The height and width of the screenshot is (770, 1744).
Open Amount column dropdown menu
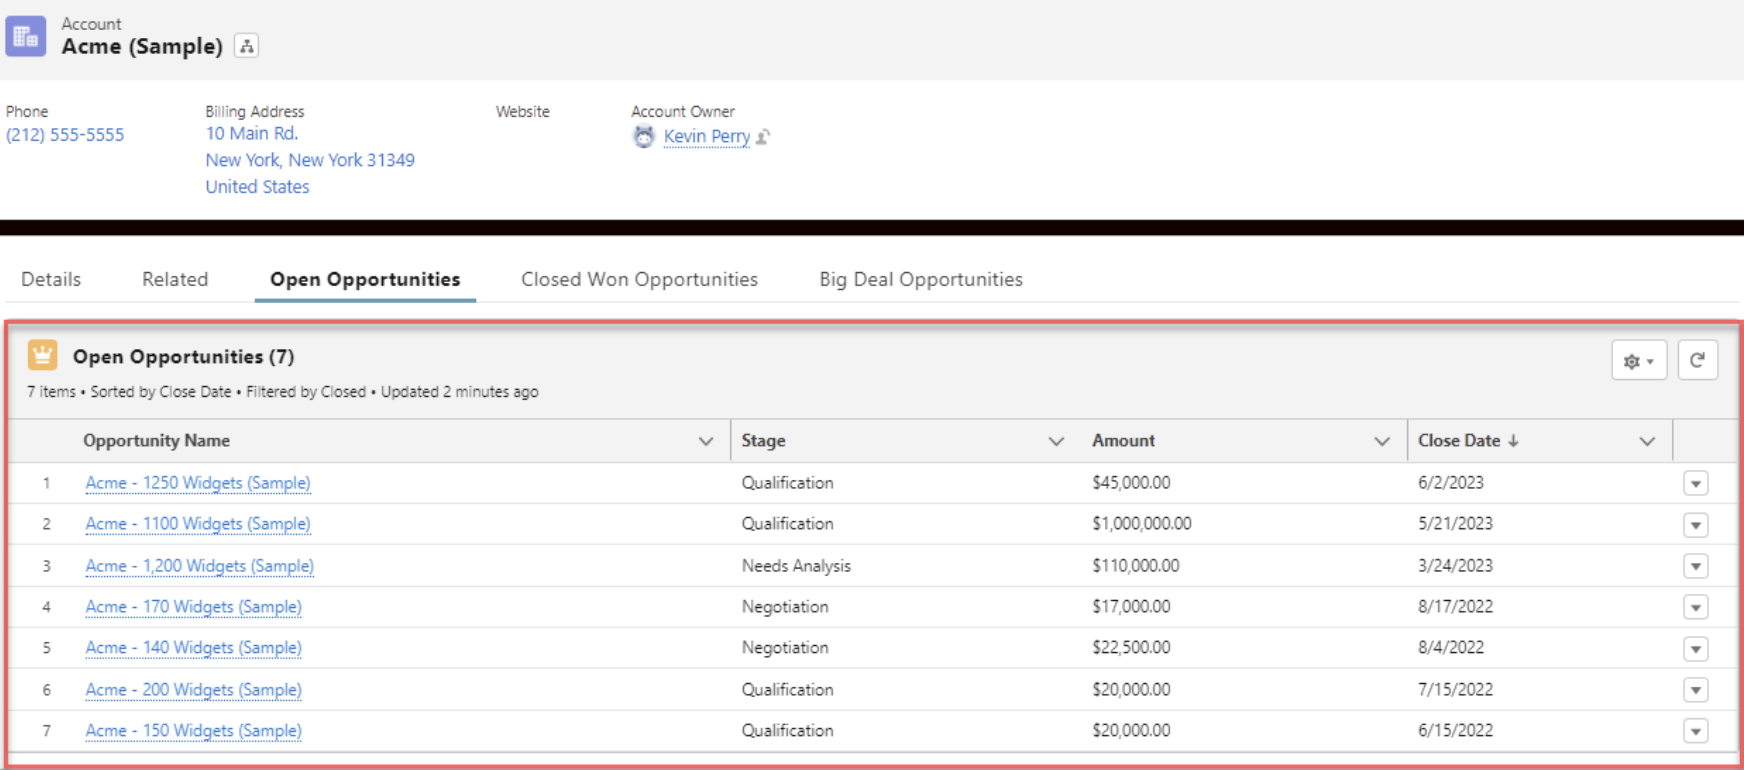(1382, 441)
